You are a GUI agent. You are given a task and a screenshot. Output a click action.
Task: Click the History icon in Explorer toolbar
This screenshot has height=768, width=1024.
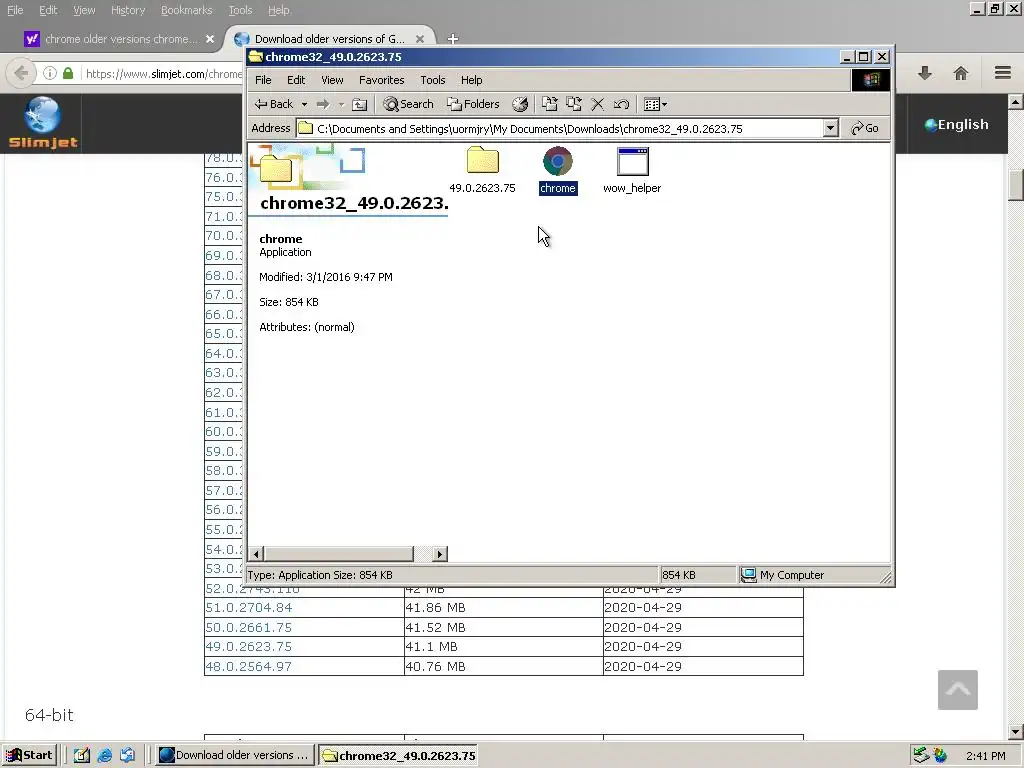(520, 104)
